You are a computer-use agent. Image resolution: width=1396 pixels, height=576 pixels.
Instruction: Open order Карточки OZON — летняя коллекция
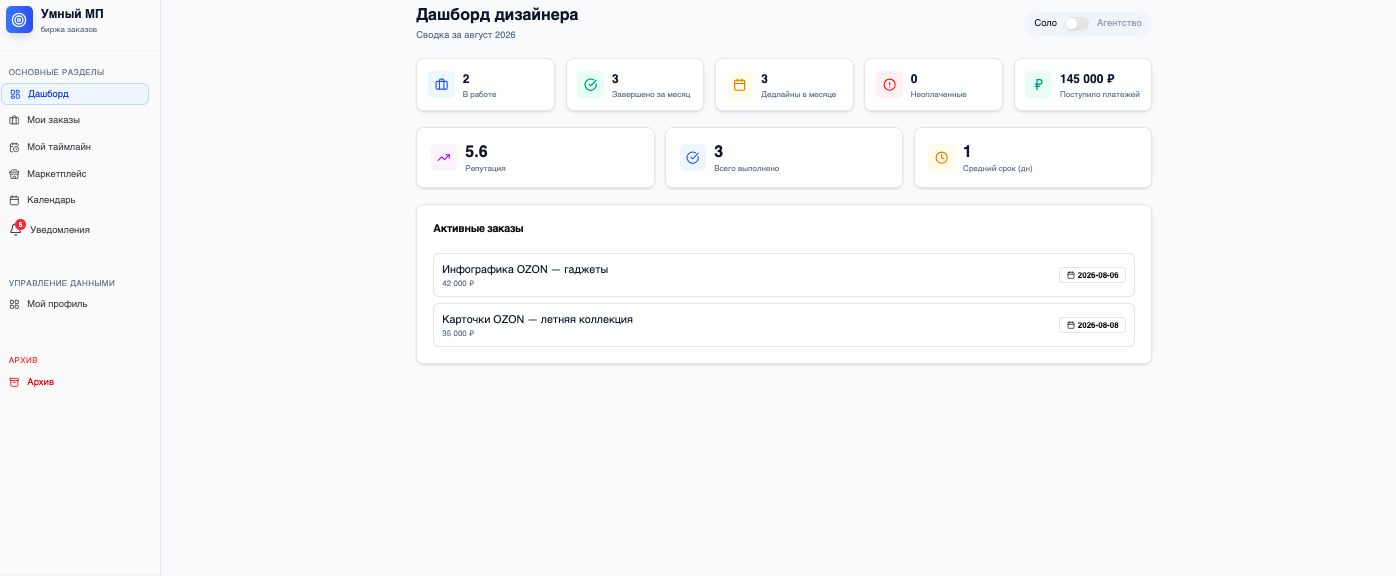[x=784, y=325]
